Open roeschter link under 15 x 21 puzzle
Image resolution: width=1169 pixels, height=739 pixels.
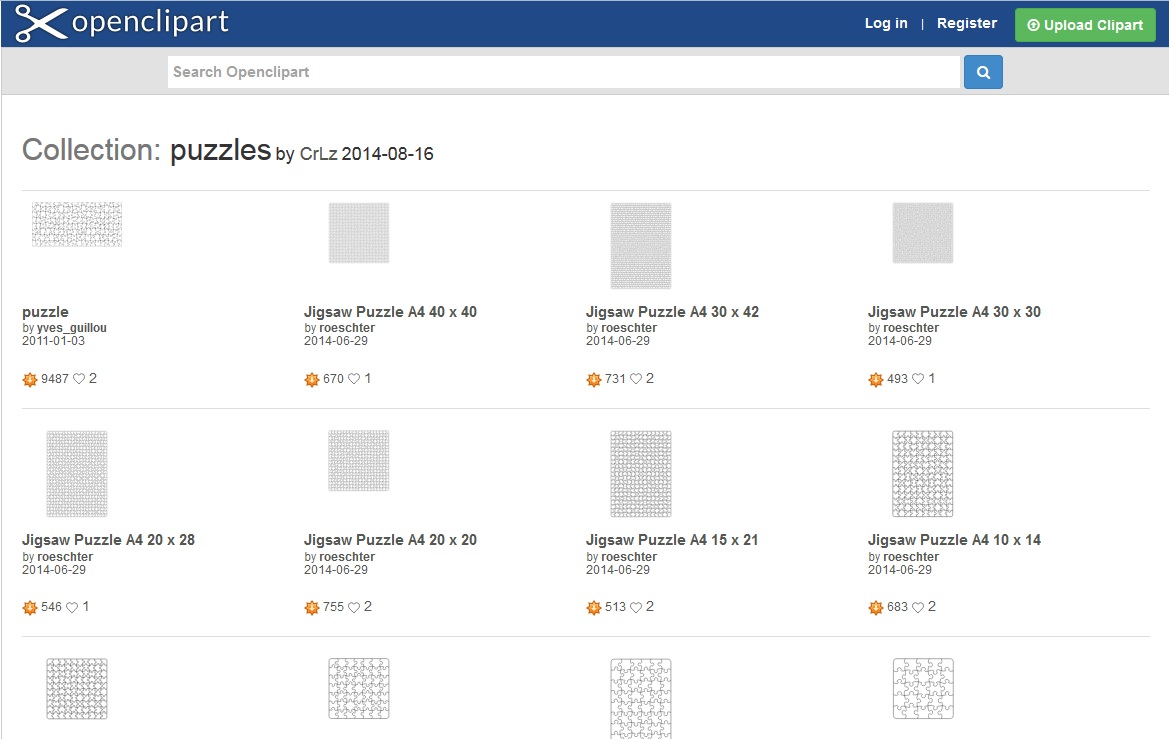point(628,557)
